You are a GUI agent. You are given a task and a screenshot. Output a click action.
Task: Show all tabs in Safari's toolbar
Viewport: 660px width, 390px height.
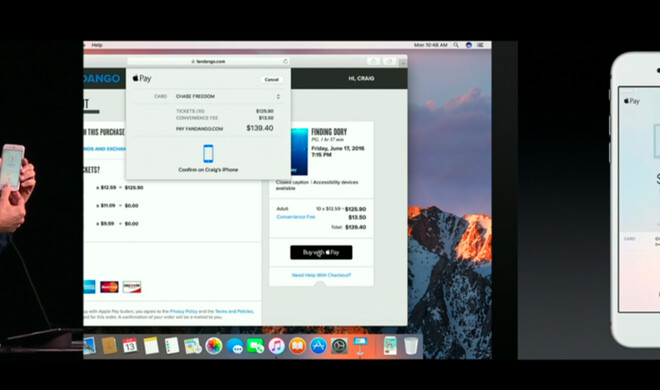tap(389, 62)
